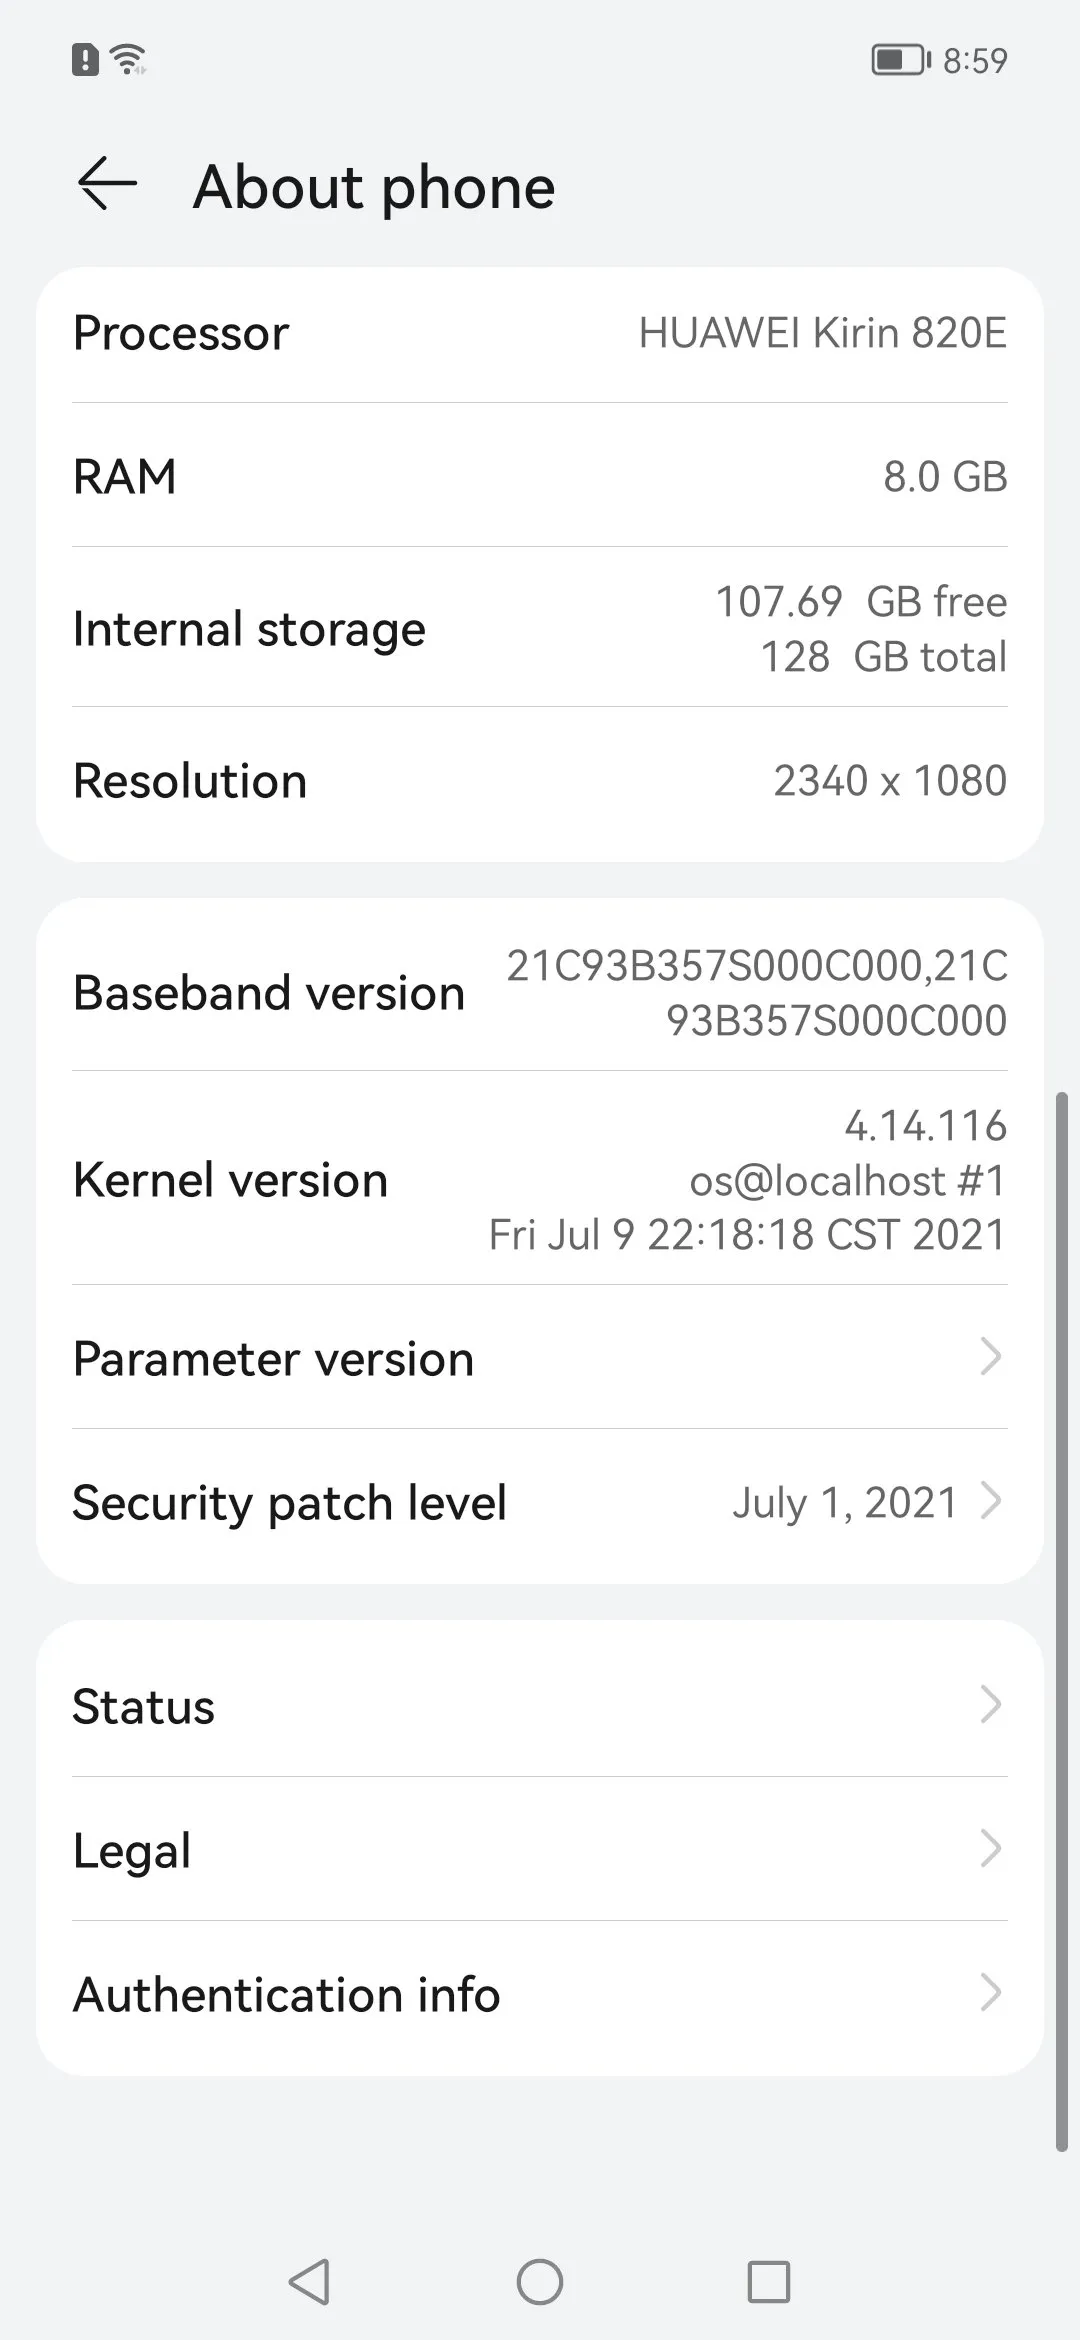Open the Authentication info chevron

click(x=990, y=1993)
